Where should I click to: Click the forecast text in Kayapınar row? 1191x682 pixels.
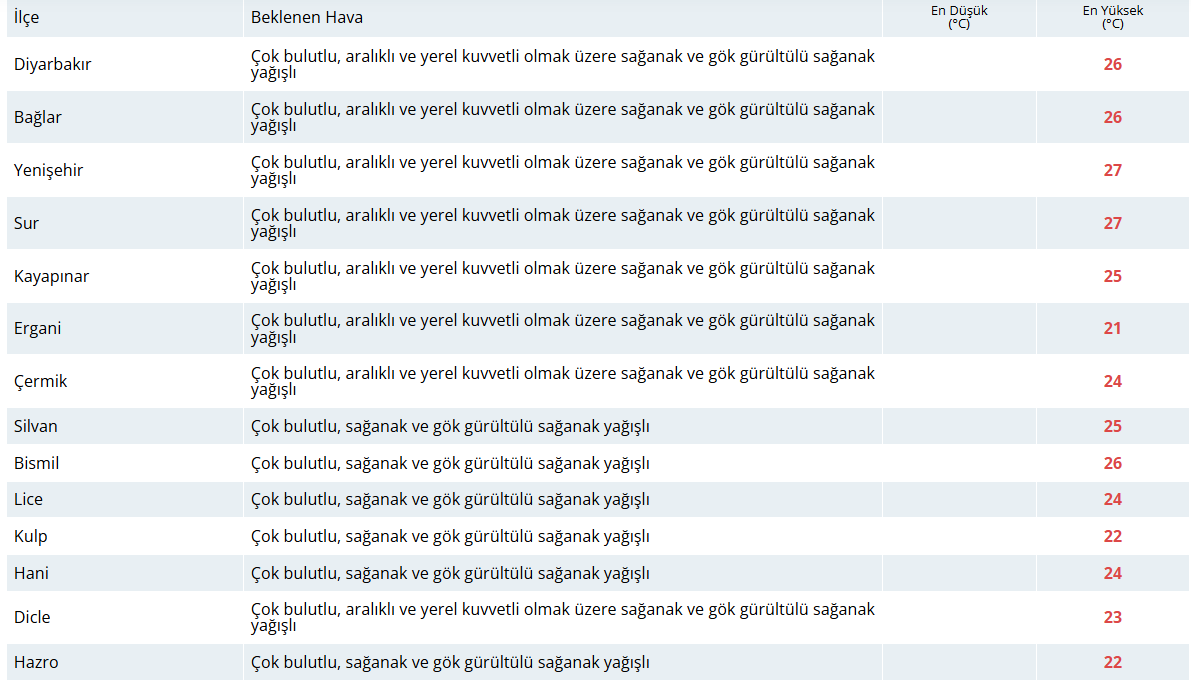tap(563, 276)
